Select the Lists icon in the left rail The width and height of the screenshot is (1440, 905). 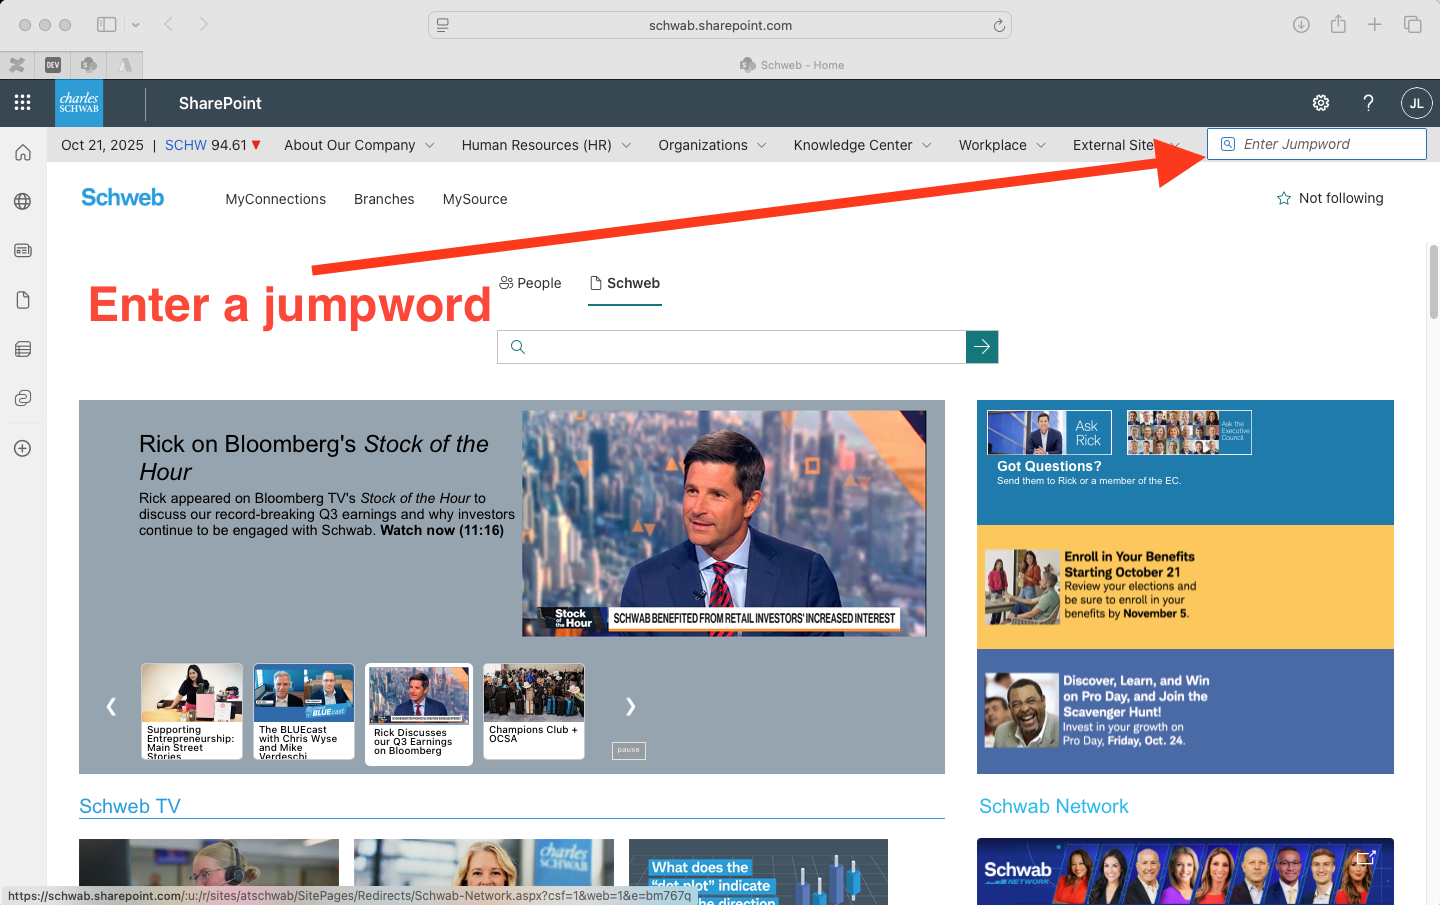point(22,348)
